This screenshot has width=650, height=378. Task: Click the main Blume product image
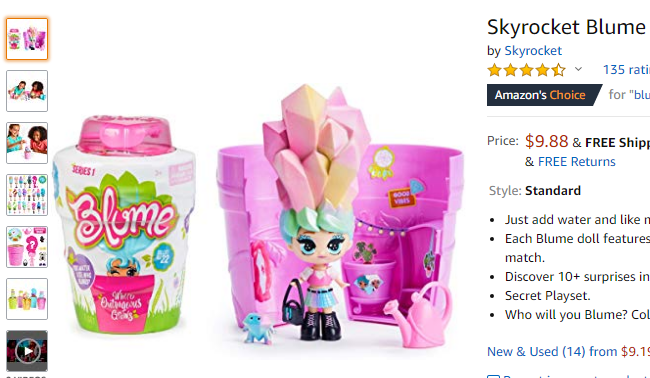258,216
